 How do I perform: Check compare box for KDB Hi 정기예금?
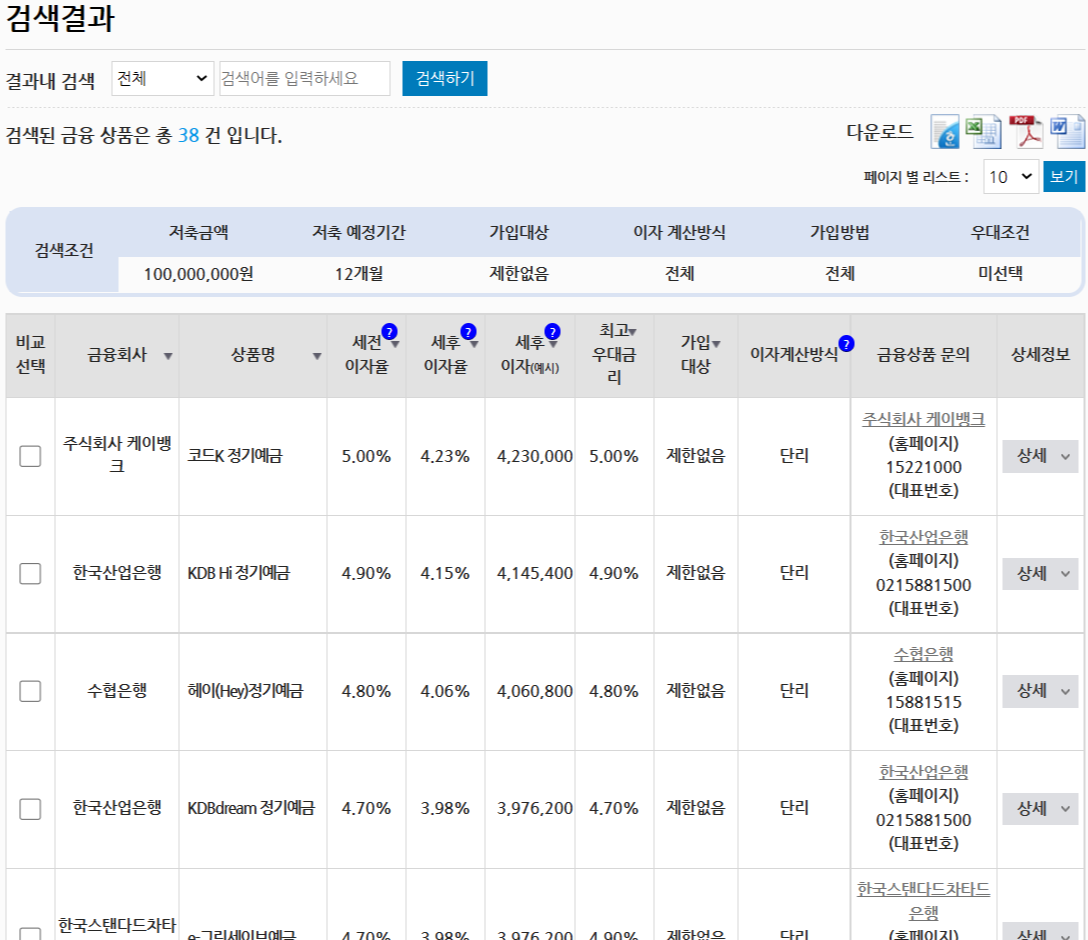coord(31,574)
